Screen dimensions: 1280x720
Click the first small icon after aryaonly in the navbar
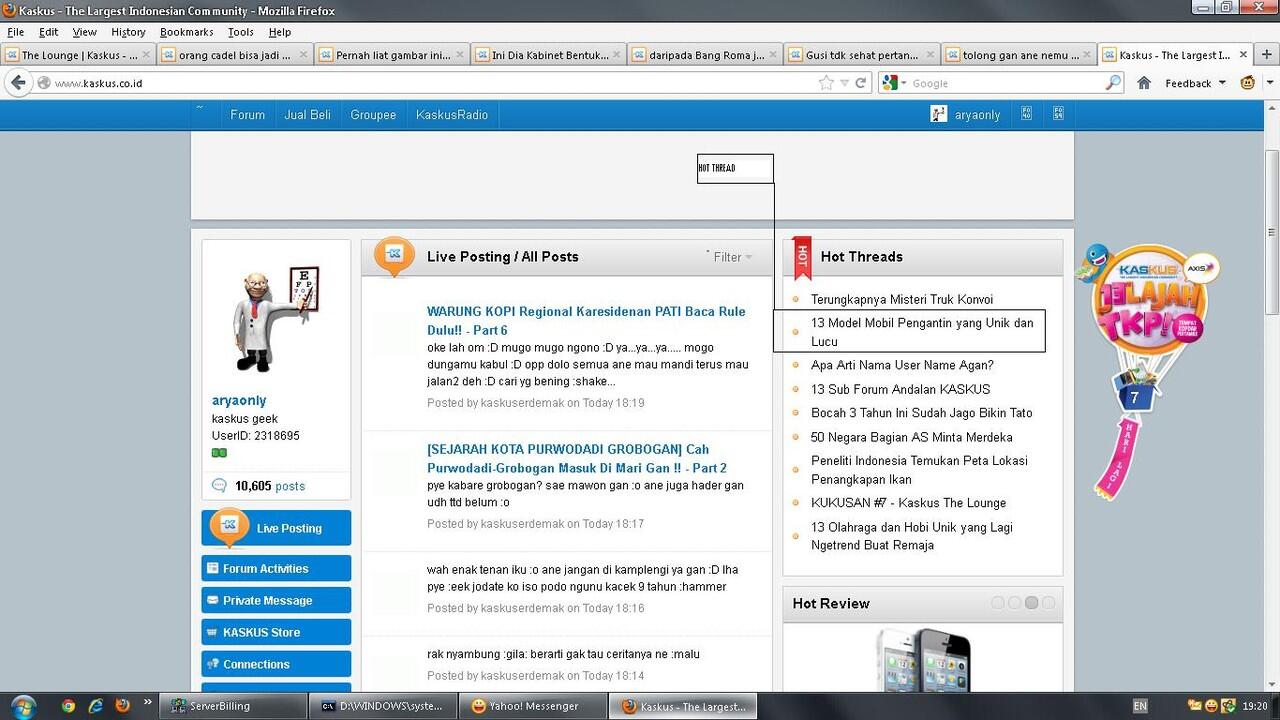tap(1026, 114)
